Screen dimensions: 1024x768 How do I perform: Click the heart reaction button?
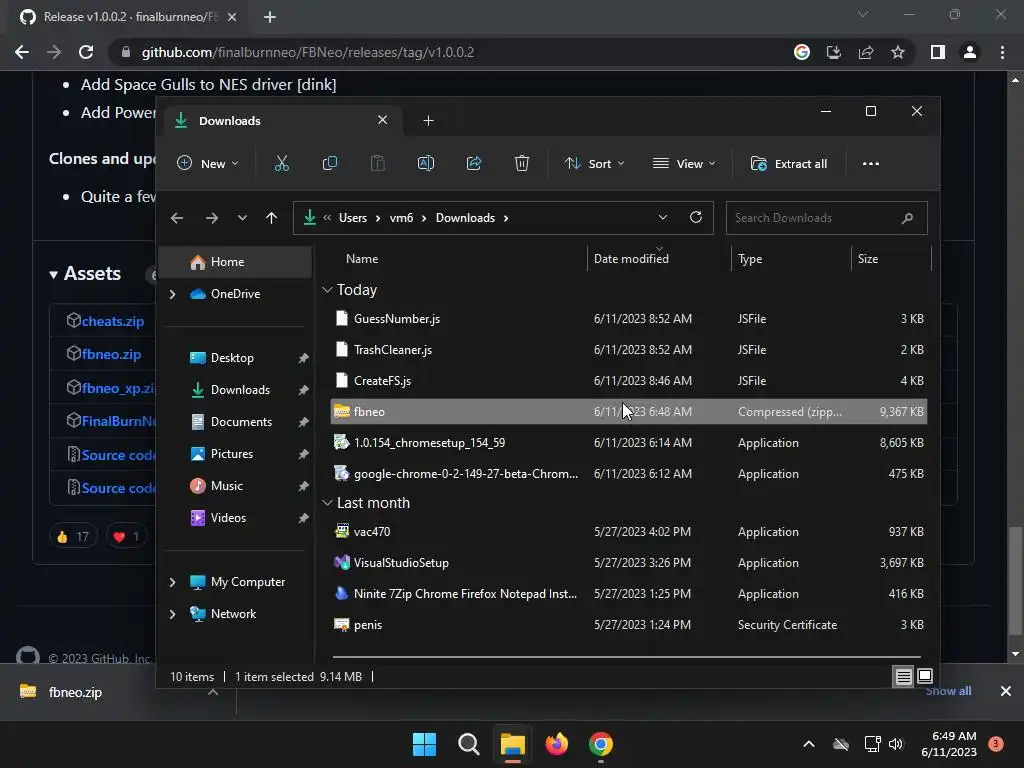tap(127, 536)
